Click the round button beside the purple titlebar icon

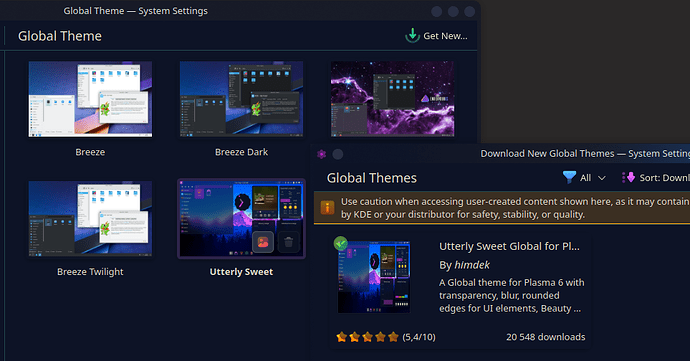click(x=338, y=154)
